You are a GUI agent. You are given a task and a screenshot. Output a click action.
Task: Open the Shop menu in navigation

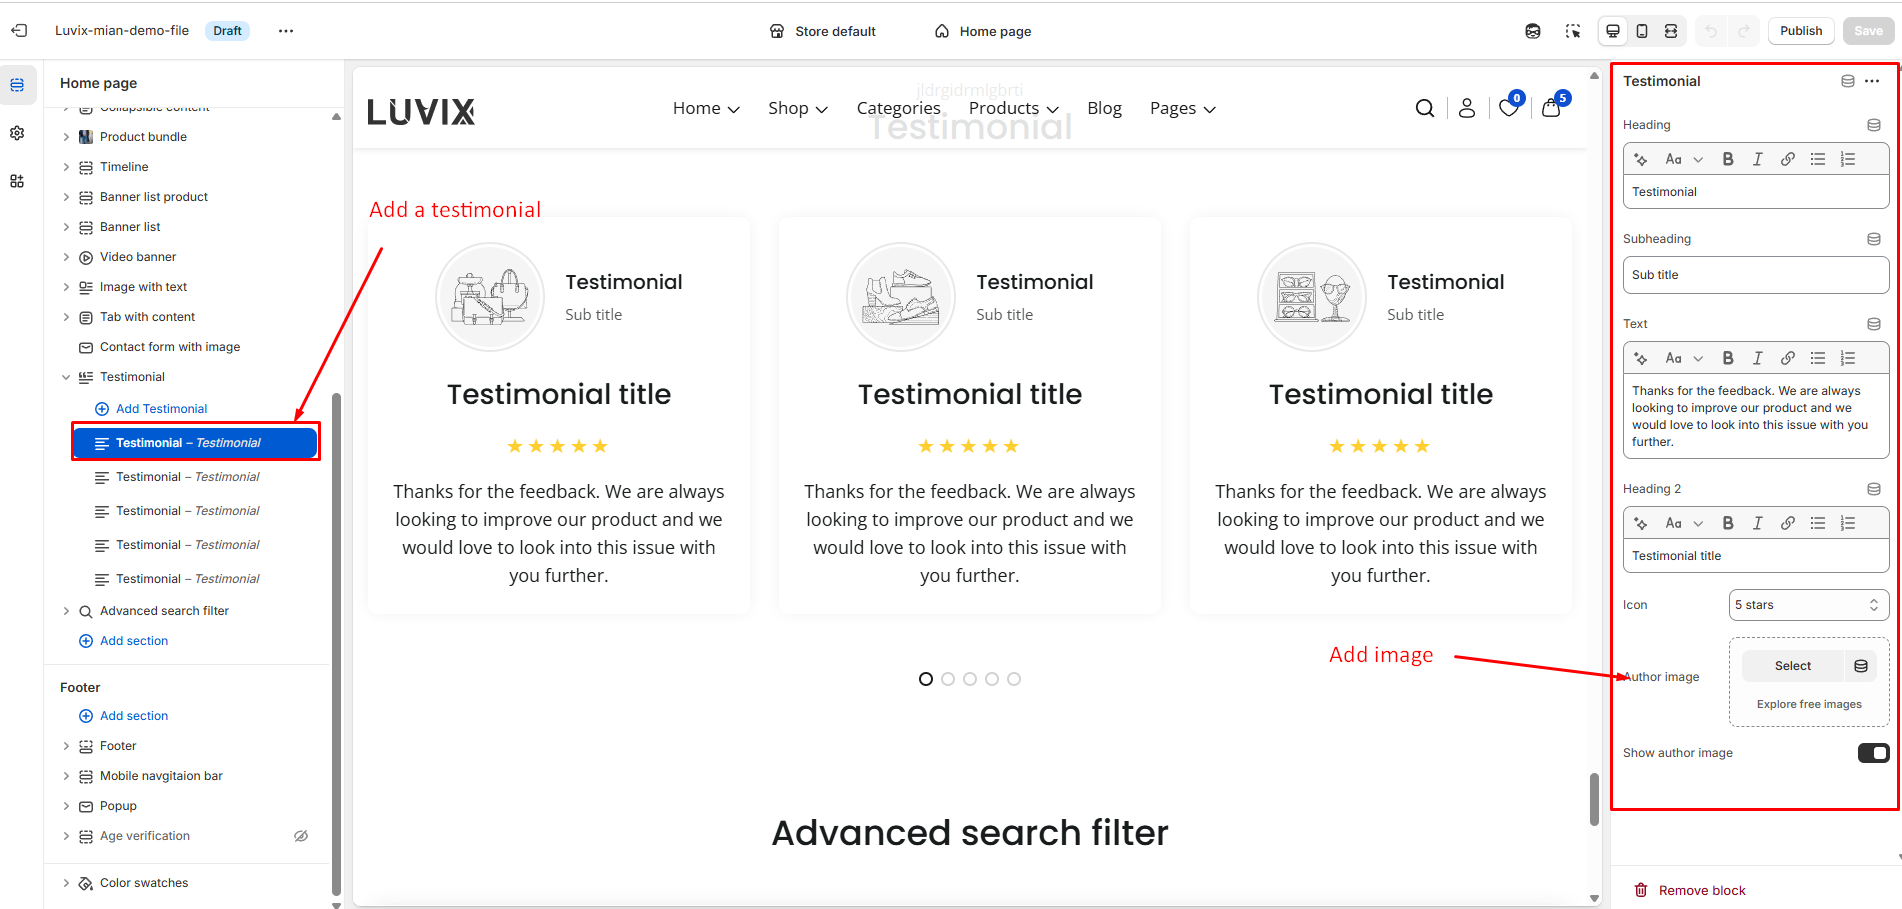tap(797, 108)
